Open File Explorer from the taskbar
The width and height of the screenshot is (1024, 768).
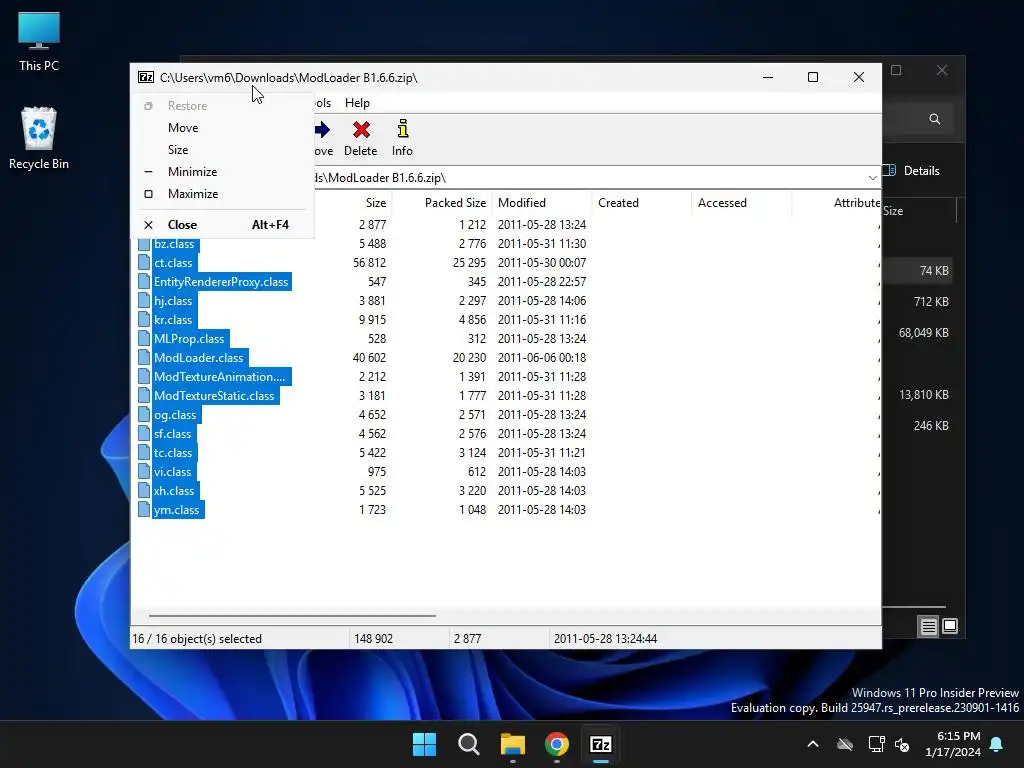[x=513, y=744]
